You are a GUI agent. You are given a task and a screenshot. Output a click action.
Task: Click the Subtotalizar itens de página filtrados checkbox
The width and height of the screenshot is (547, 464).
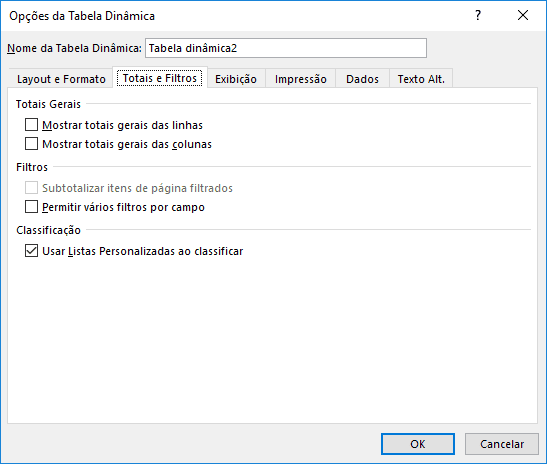coord(31,188)
